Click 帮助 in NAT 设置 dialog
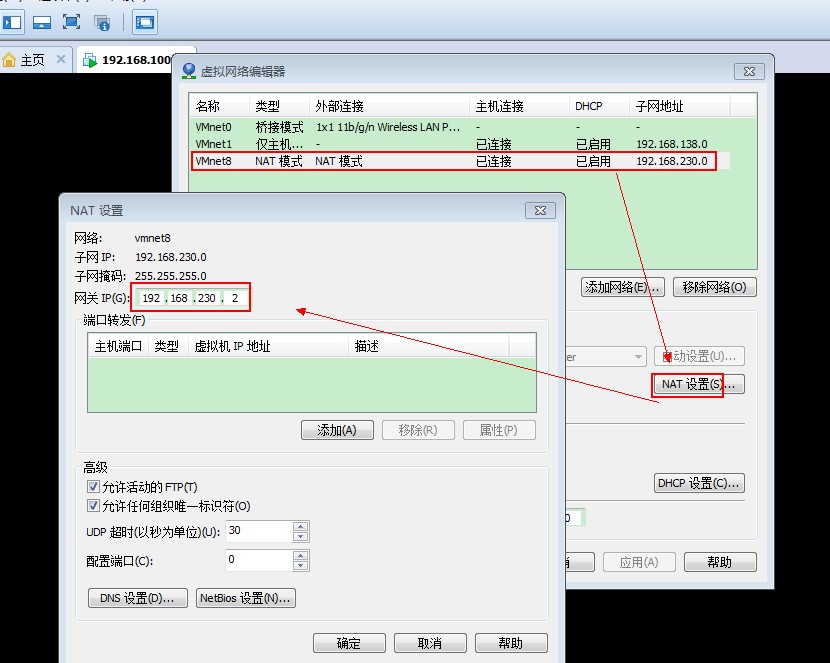 [x=511, y=643]
